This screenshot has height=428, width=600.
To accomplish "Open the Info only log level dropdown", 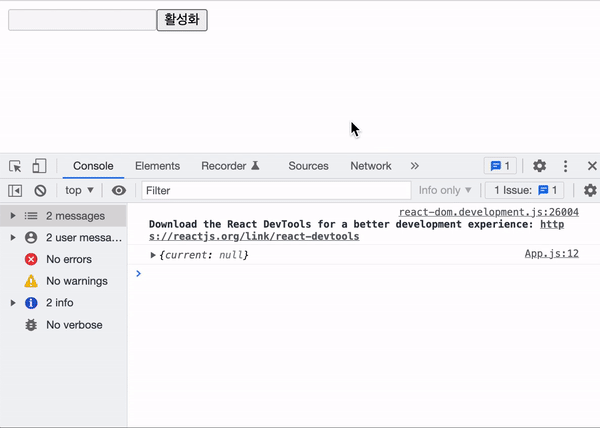I will (445, 190).
